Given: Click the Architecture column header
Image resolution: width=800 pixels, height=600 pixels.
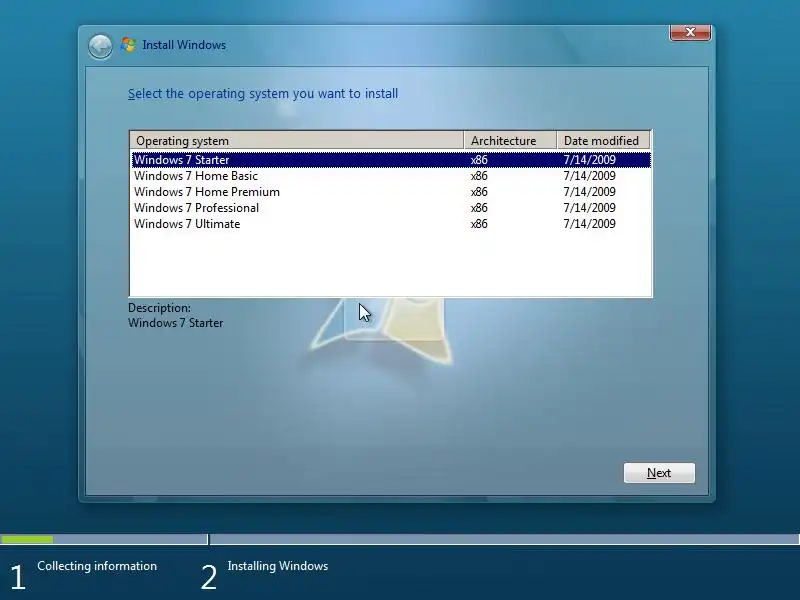Looking at the screenshot, I should (x=510, y=140).
